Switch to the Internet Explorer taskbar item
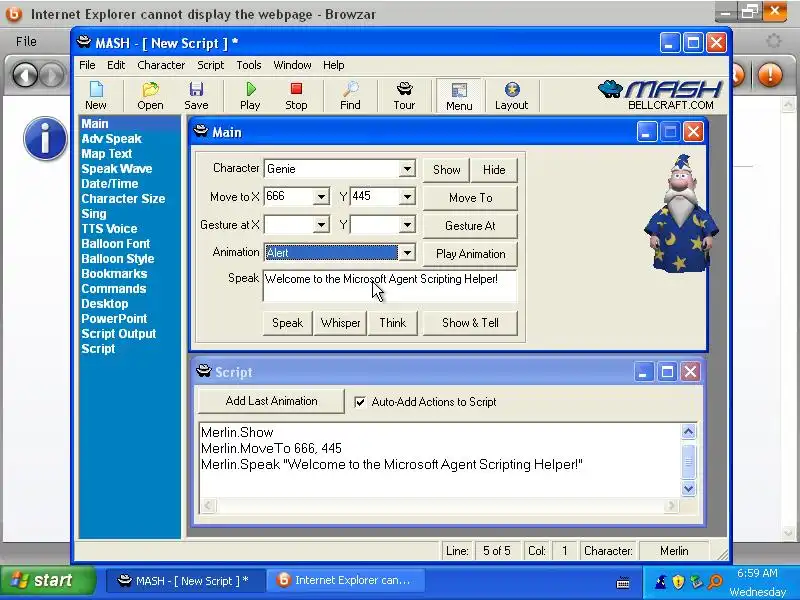 [346, 581]
